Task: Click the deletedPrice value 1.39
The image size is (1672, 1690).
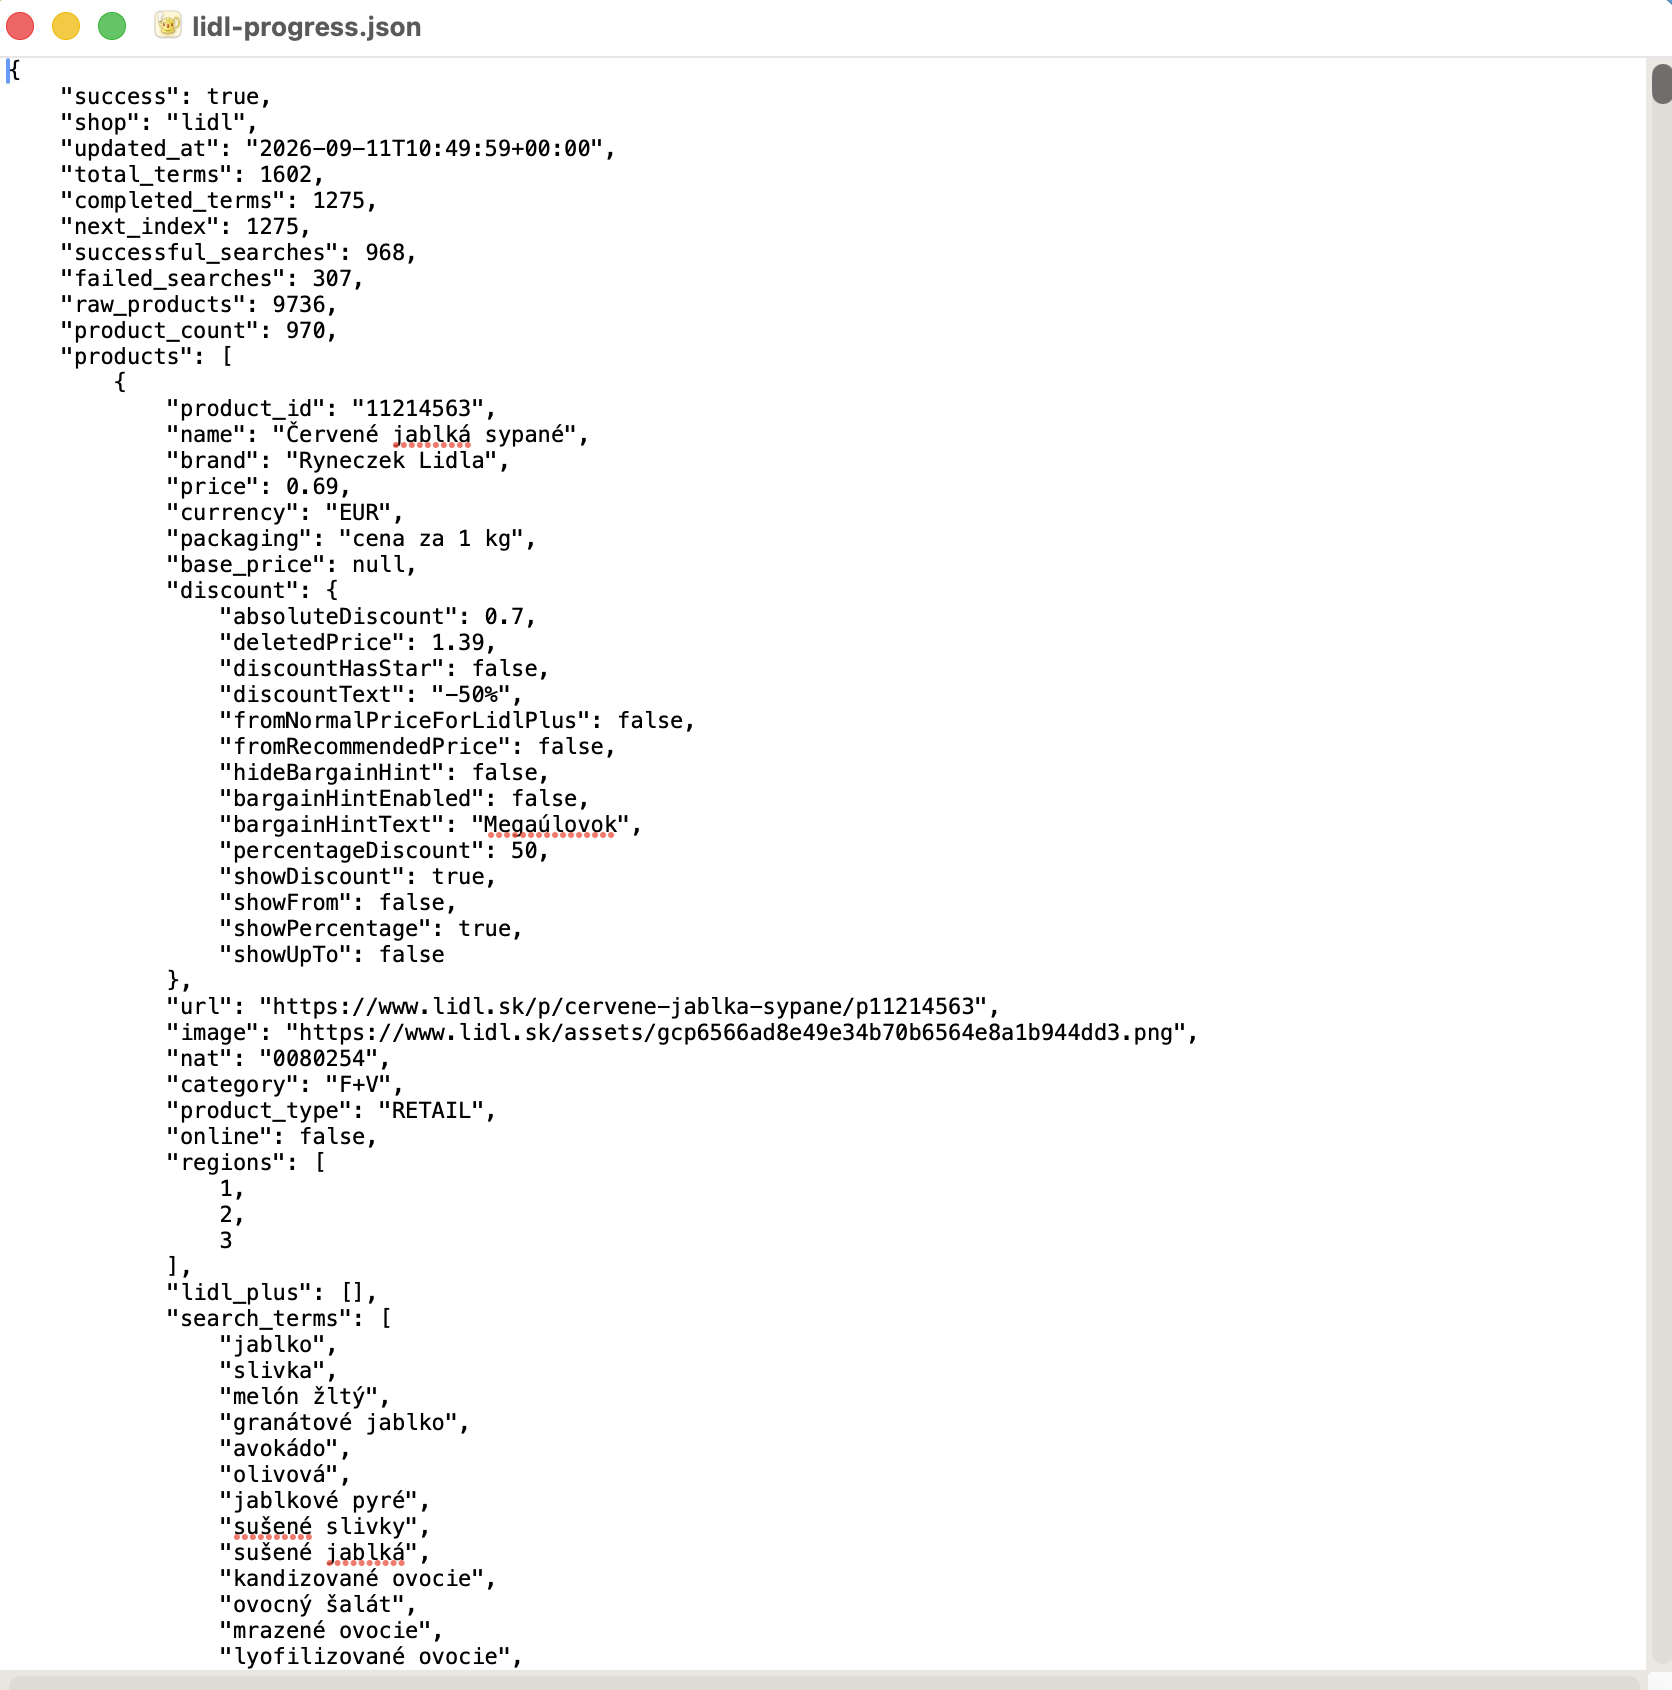Action: click(x=458, y=643)
